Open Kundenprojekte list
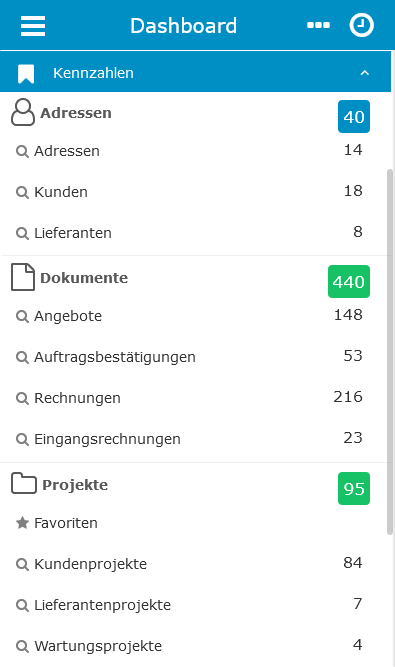Image resolution: width=395 pixels, height=667 pixels. click(x=189, y=564)
